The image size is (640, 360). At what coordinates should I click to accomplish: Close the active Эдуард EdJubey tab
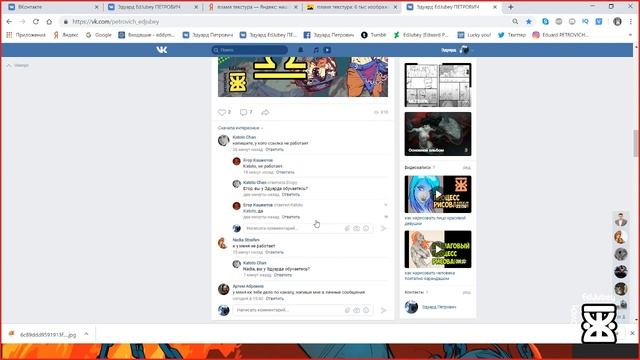click(495, 7)
